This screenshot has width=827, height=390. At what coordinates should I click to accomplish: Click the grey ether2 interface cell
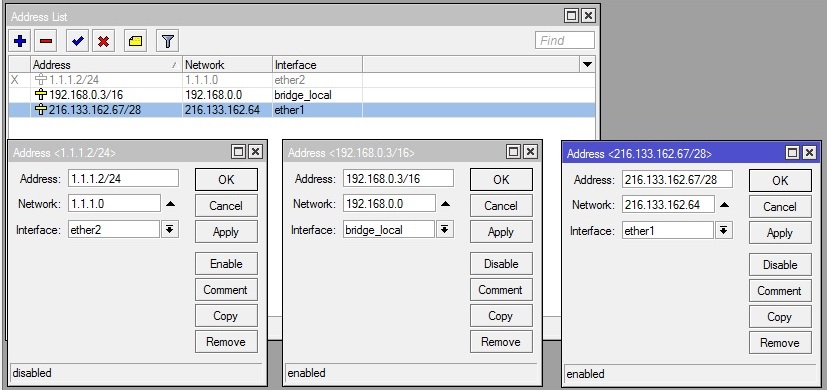click(318, 80)
